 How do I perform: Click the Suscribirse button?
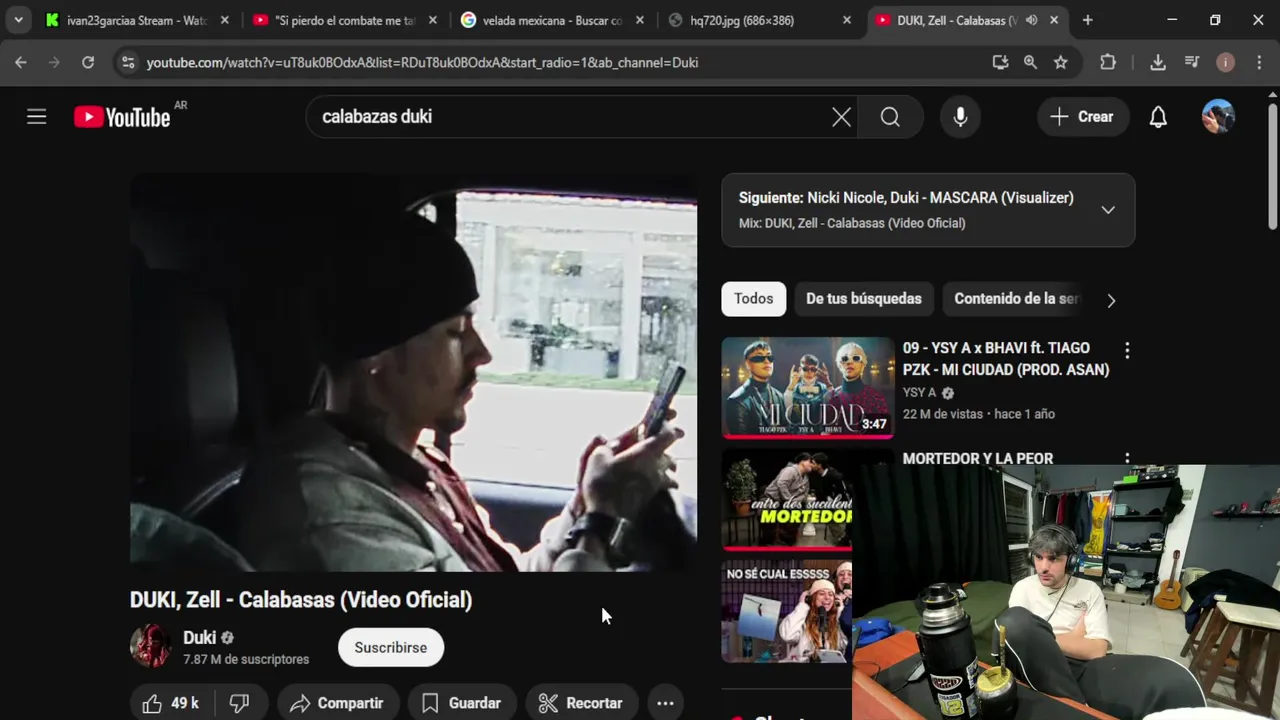(x=391, y=647)
